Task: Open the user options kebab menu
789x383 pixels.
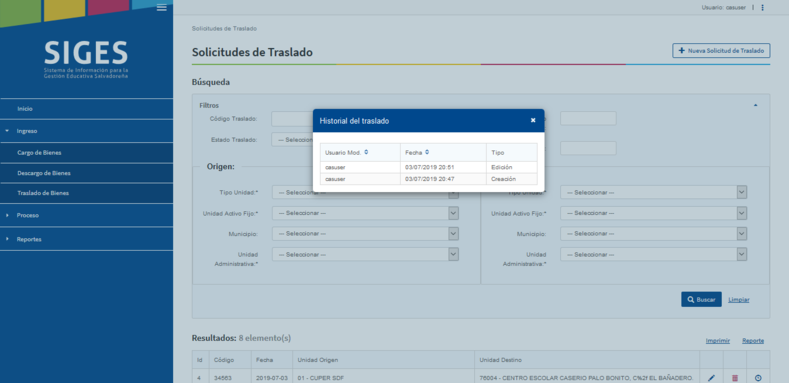Action: pos(762,8)
